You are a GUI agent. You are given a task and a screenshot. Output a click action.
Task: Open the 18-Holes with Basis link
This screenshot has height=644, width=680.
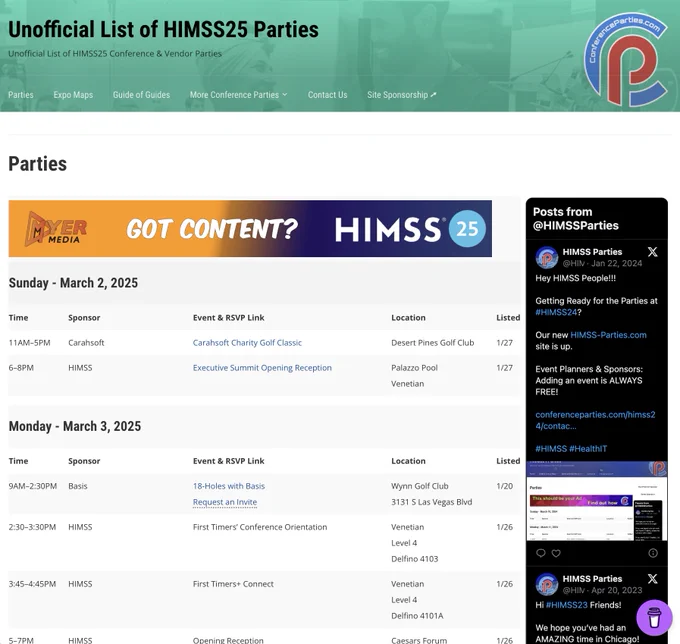coord(229,486)
